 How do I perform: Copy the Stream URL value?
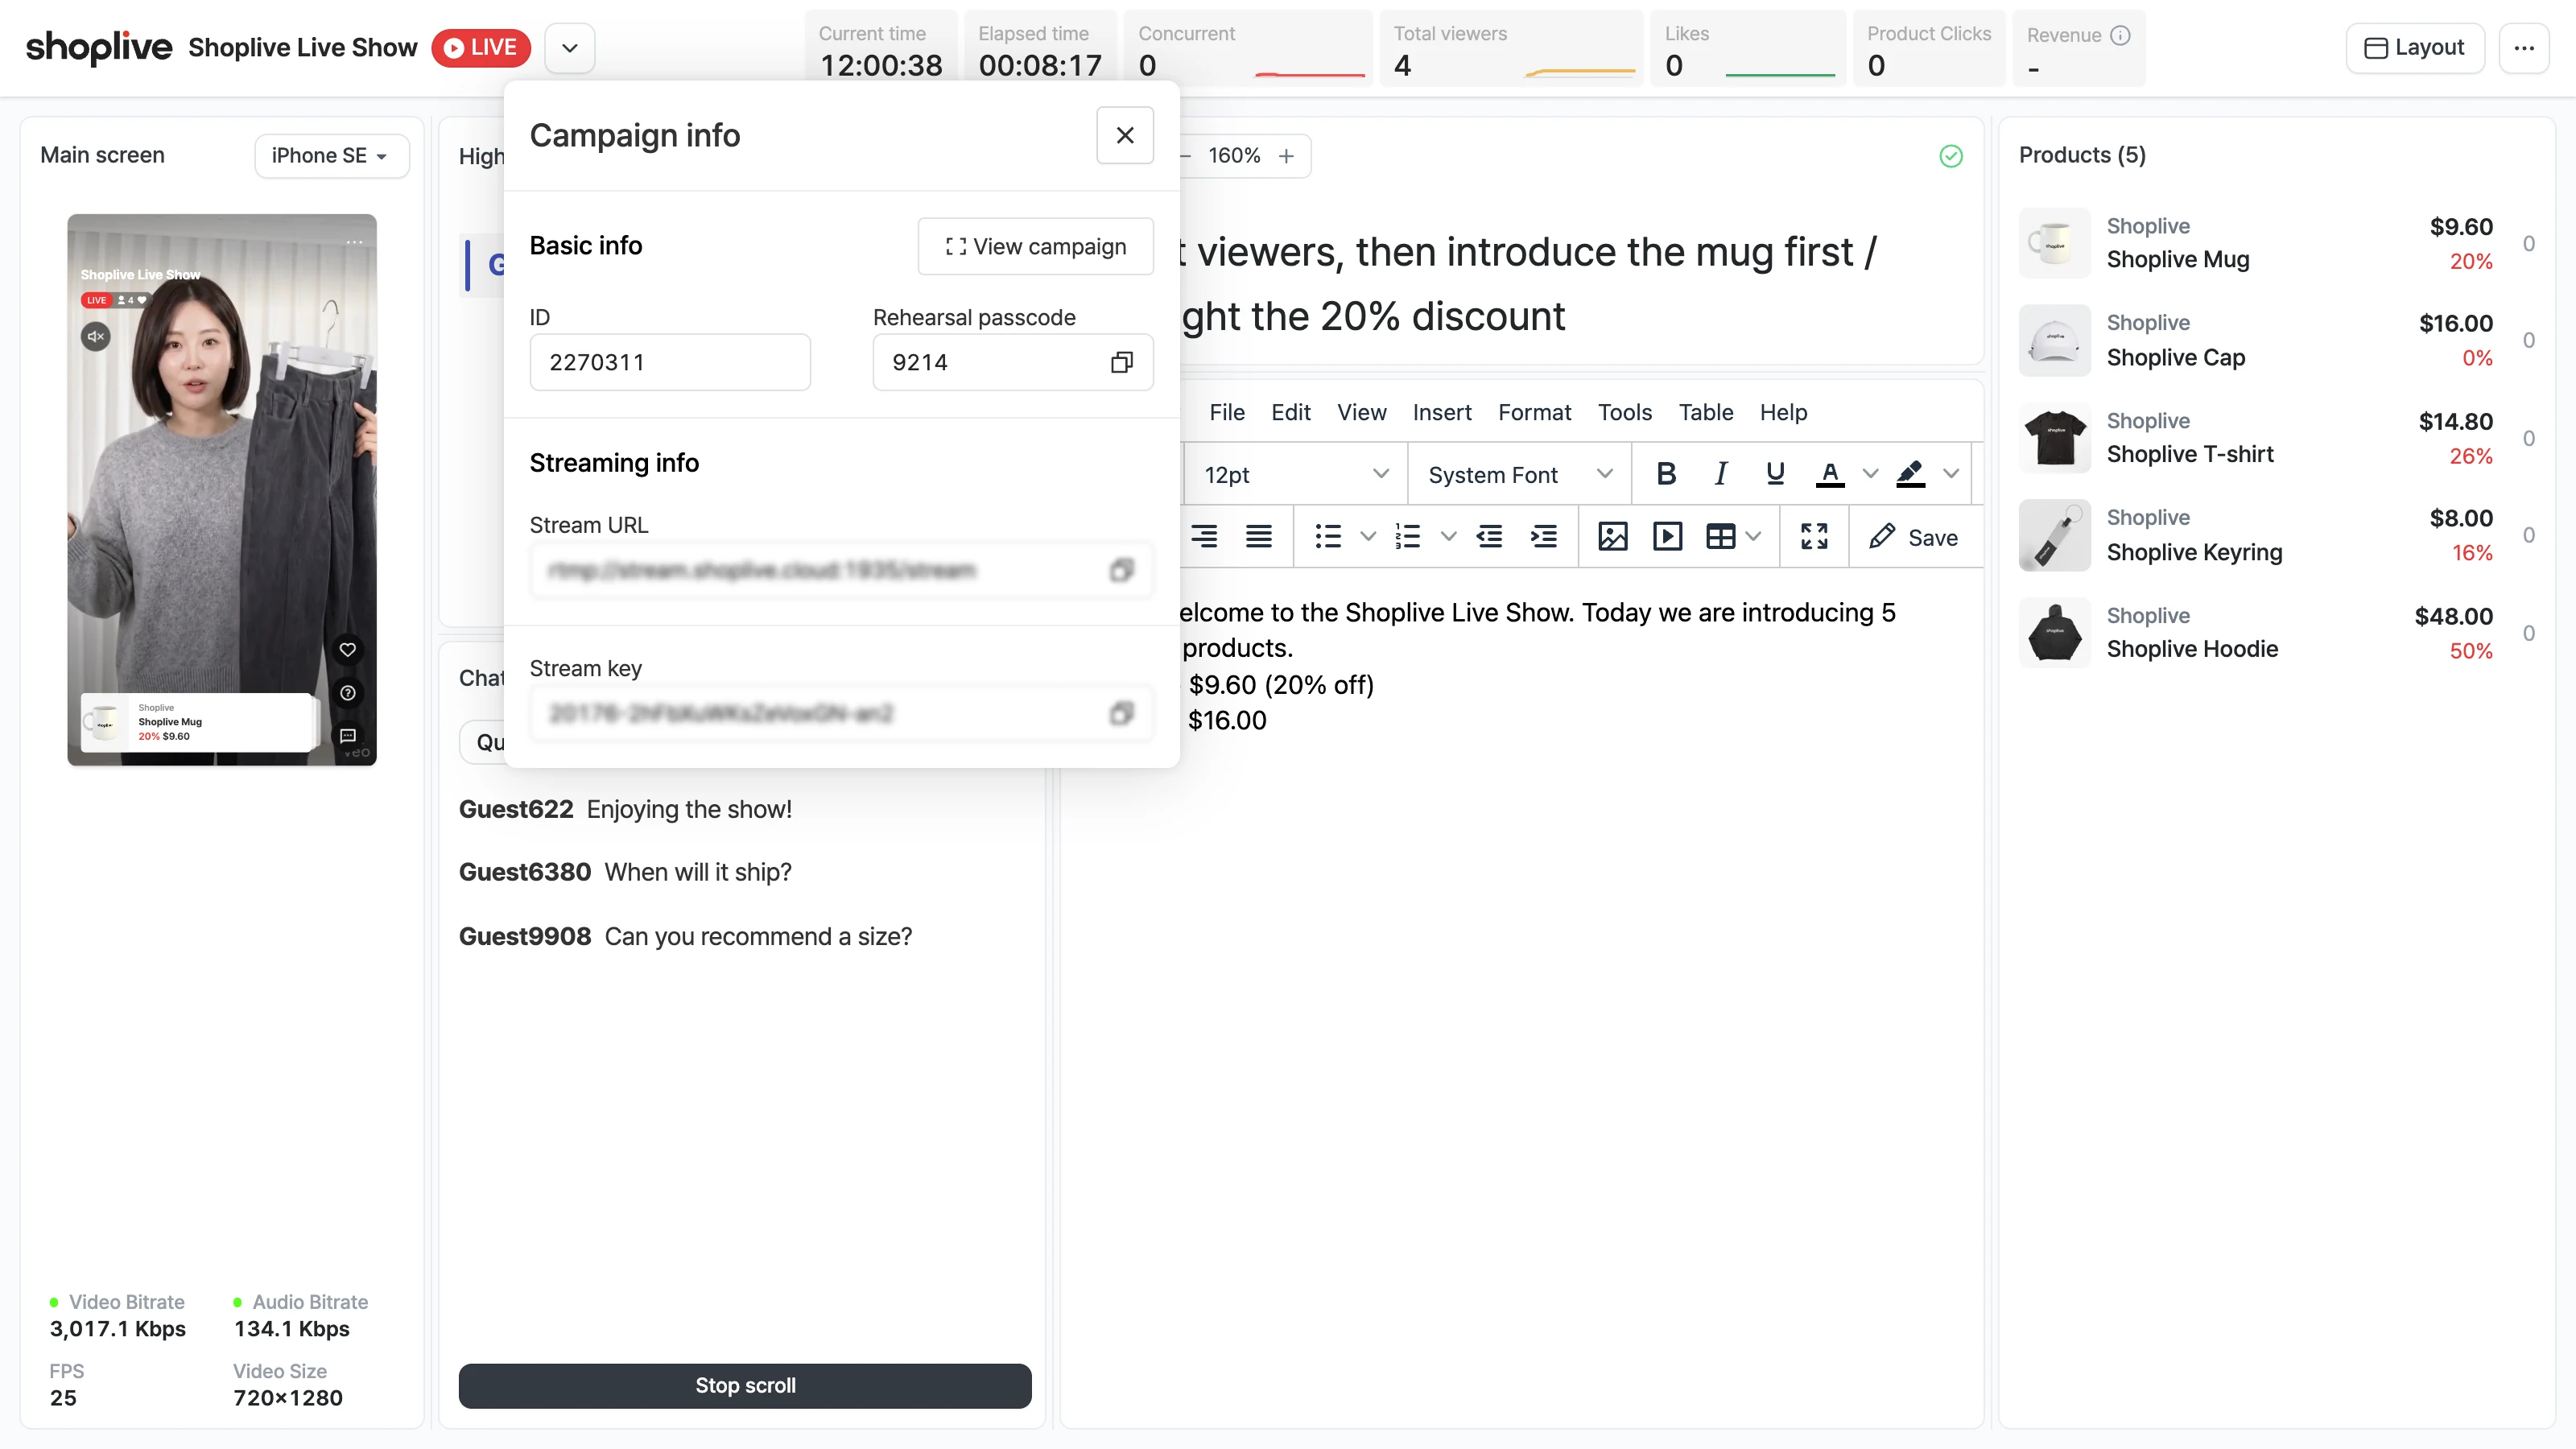1121,570
